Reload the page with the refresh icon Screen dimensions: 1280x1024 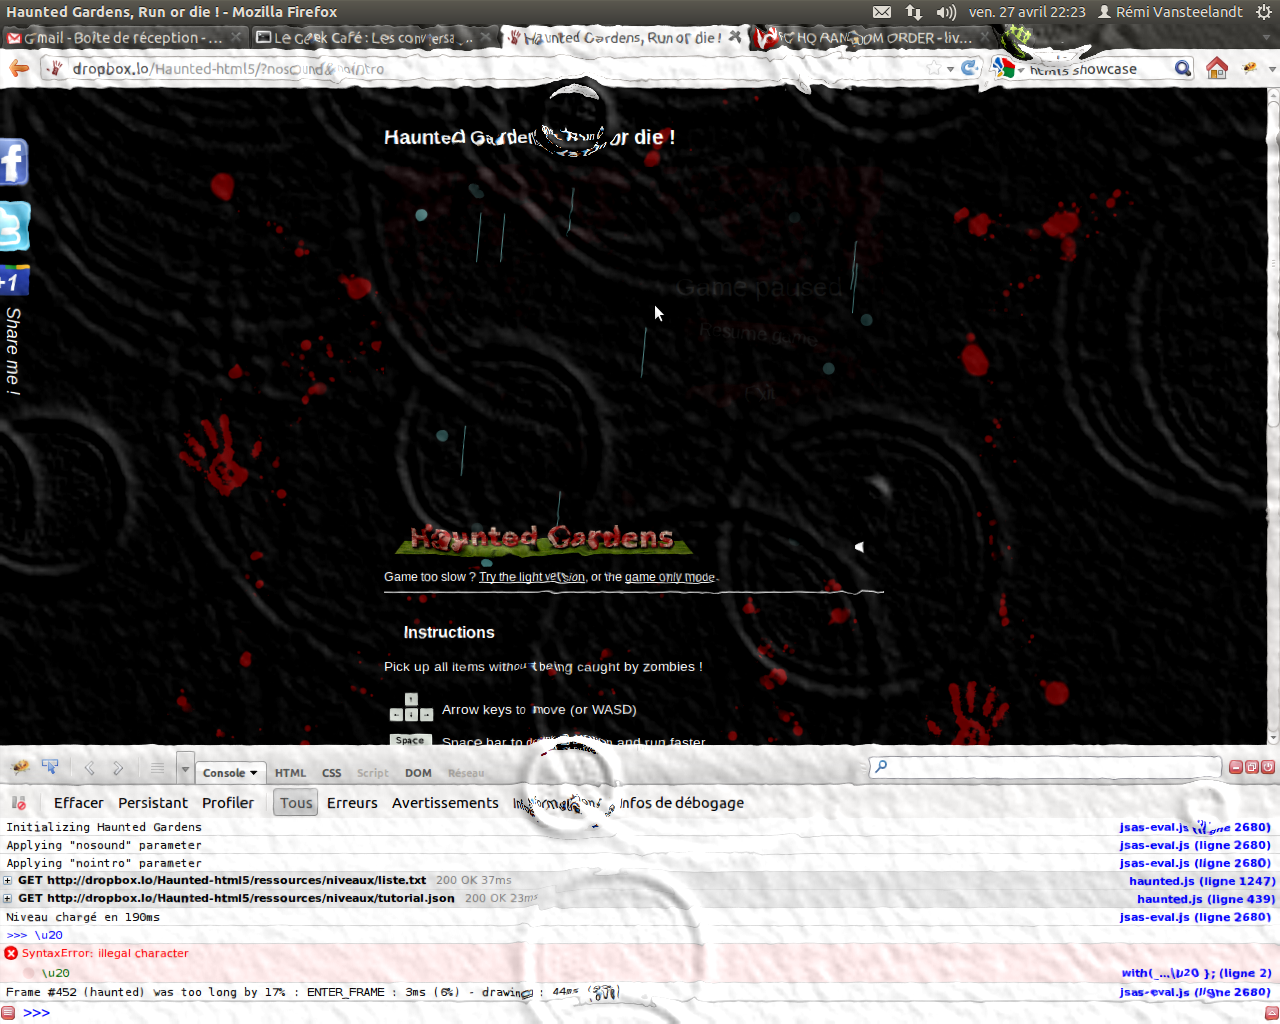click(x=969, y=68)
